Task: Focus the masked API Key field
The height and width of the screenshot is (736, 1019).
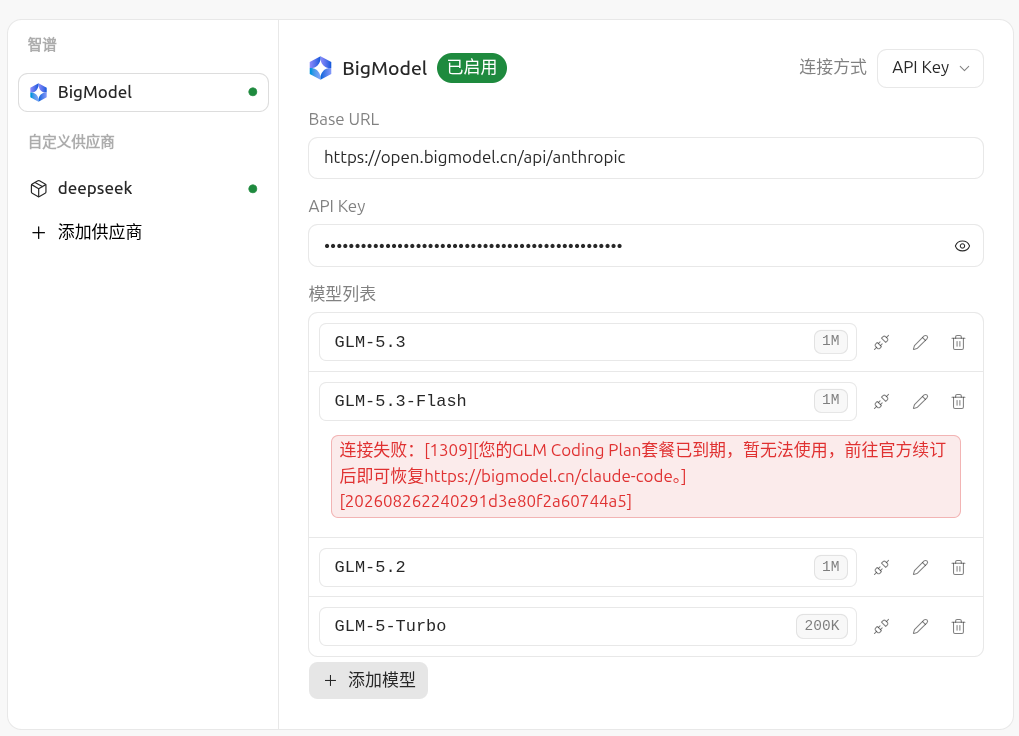Action: tap(646, 246)
